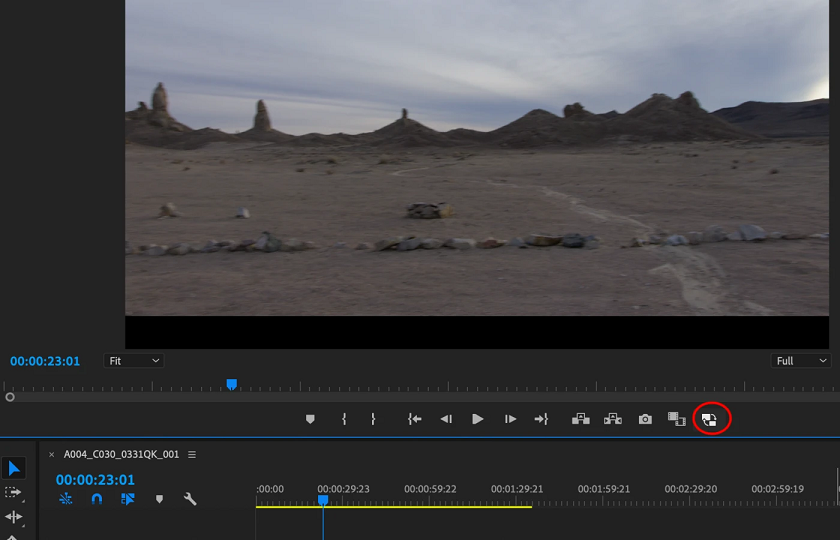The height and width of the screenshot is (540, 840).
Task: Toggle Snap in Timeline magnet icon
Action: [97, 498]
